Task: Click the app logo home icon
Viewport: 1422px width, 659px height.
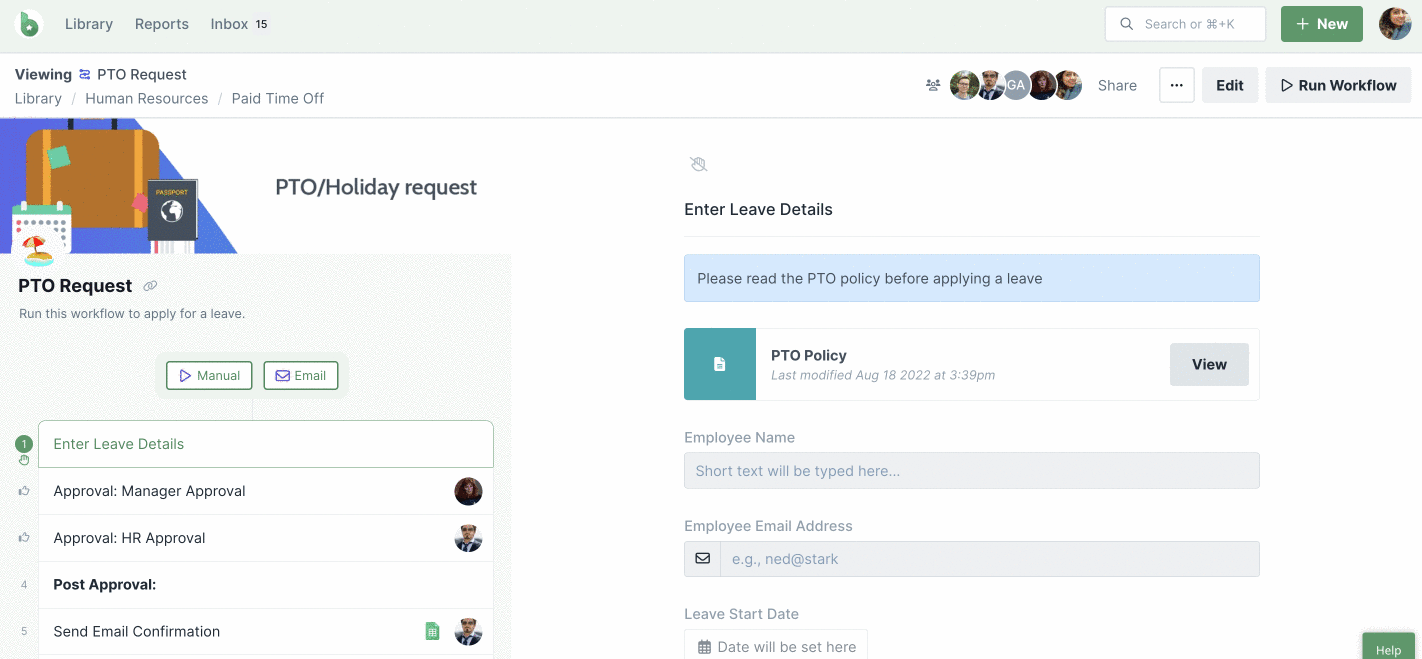Action: pos(30,24)
